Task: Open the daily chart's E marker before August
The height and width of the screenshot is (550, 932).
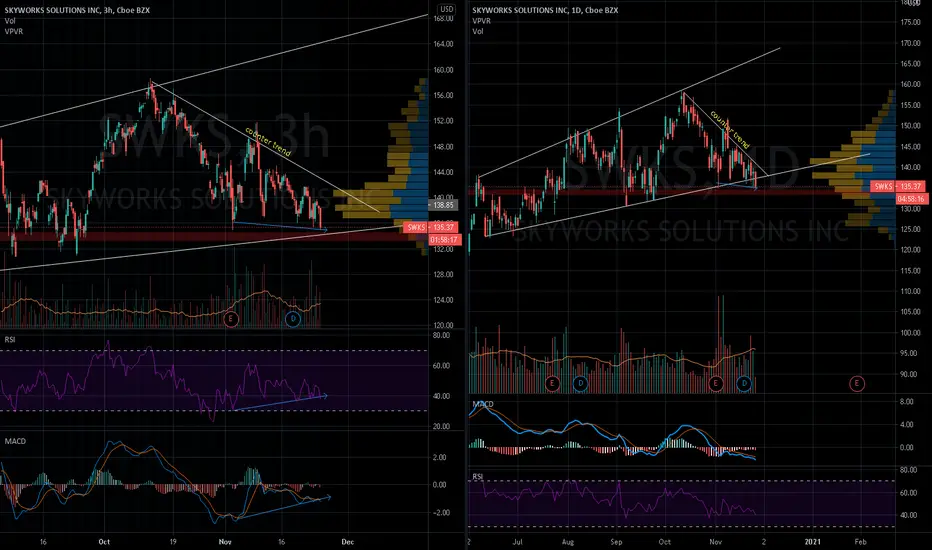Action: (552, 384)
